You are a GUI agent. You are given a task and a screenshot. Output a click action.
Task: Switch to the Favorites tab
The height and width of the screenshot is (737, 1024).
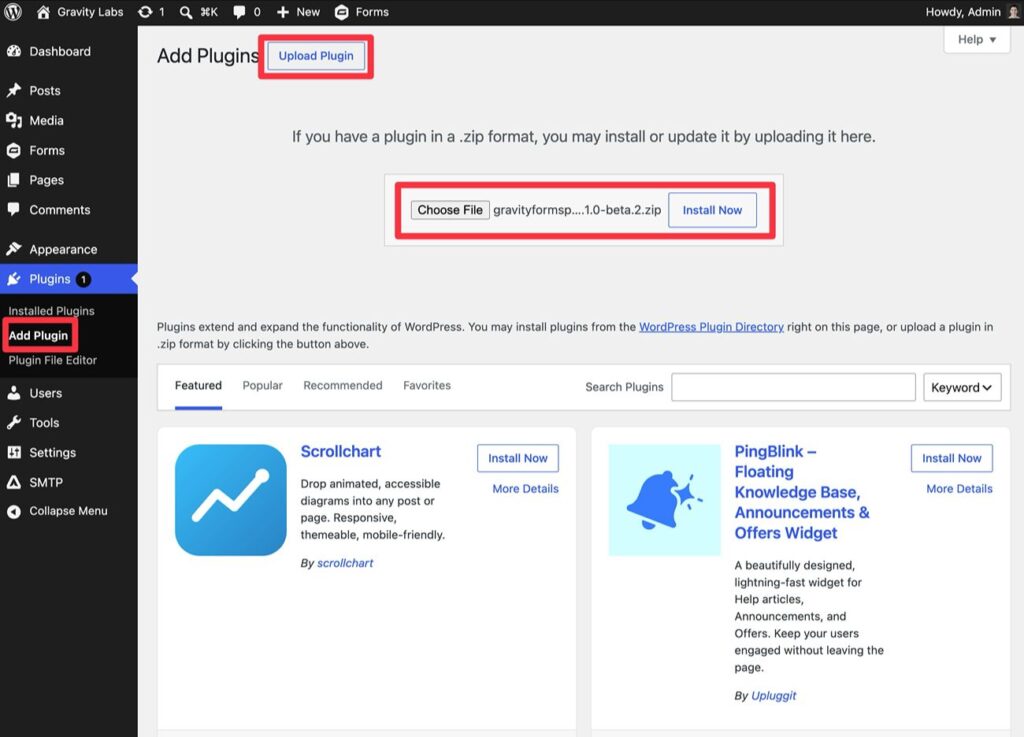click(427, 385)
